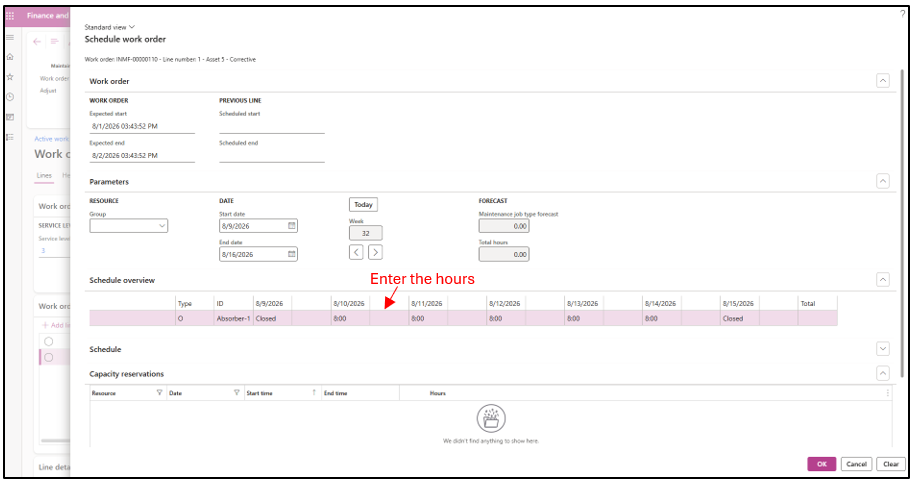Click the Closed cell under 8/15/2026
The image size is (913, 481).
[x=739, y=319]
